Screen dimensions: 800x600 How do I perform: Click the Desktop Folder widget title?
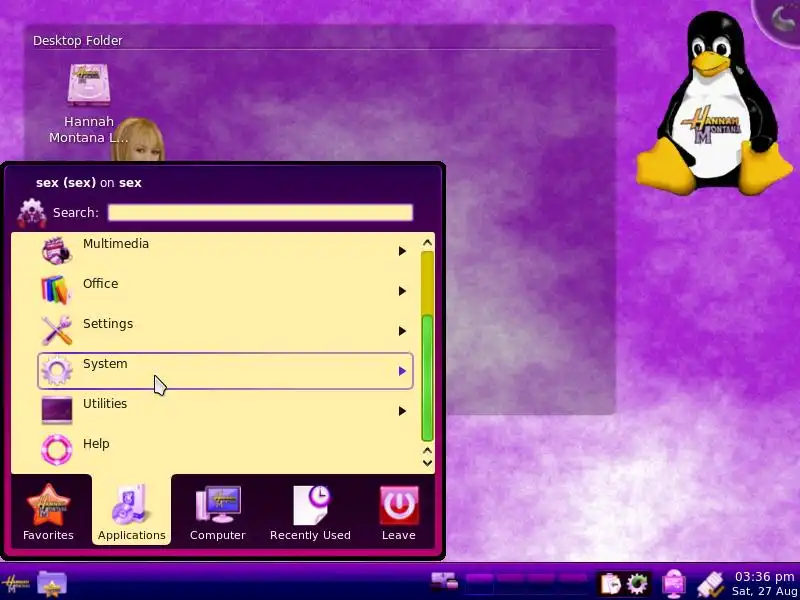point(78,40)
